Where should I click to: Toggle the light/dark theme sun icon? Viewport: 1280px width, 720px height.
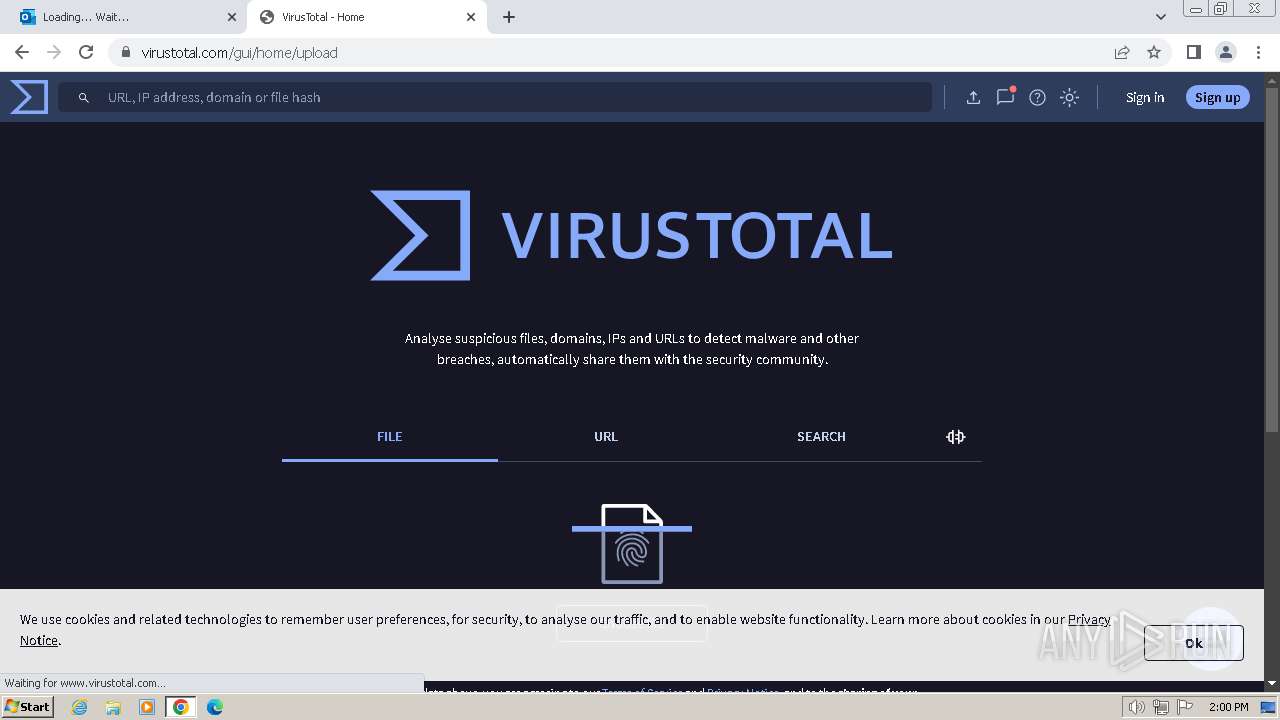click(1069, 97)
